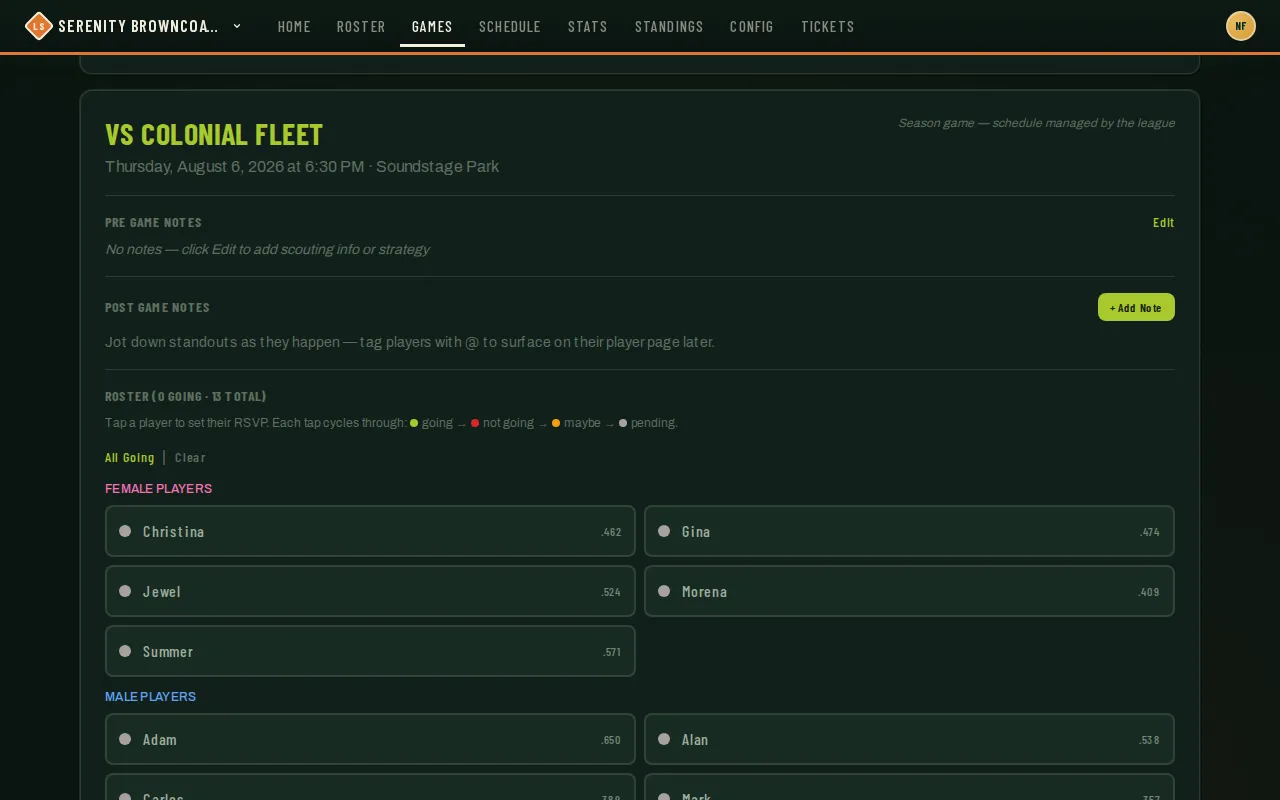Screen dimensions: 1280x800
Task: Toggle Christina's RSVP status
Action: [x=370, y=531]
